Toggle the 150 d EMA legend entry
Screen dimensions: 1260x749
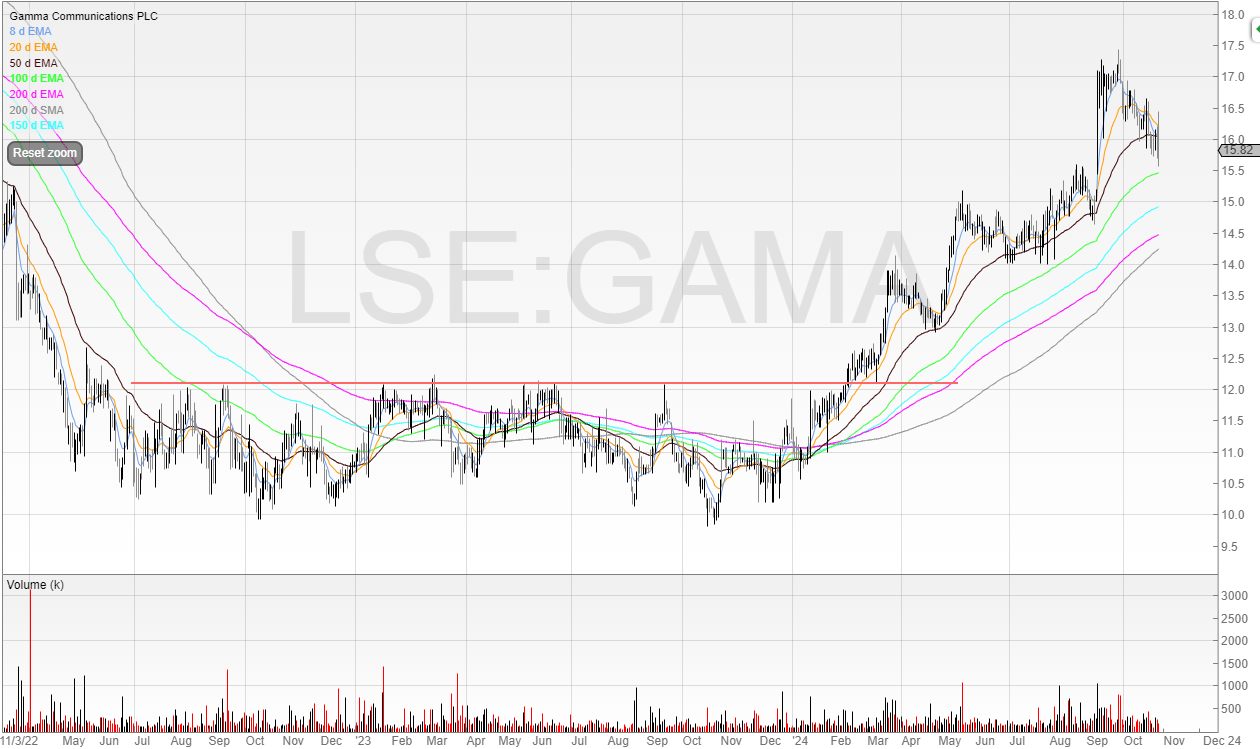[x=37, y=125]
